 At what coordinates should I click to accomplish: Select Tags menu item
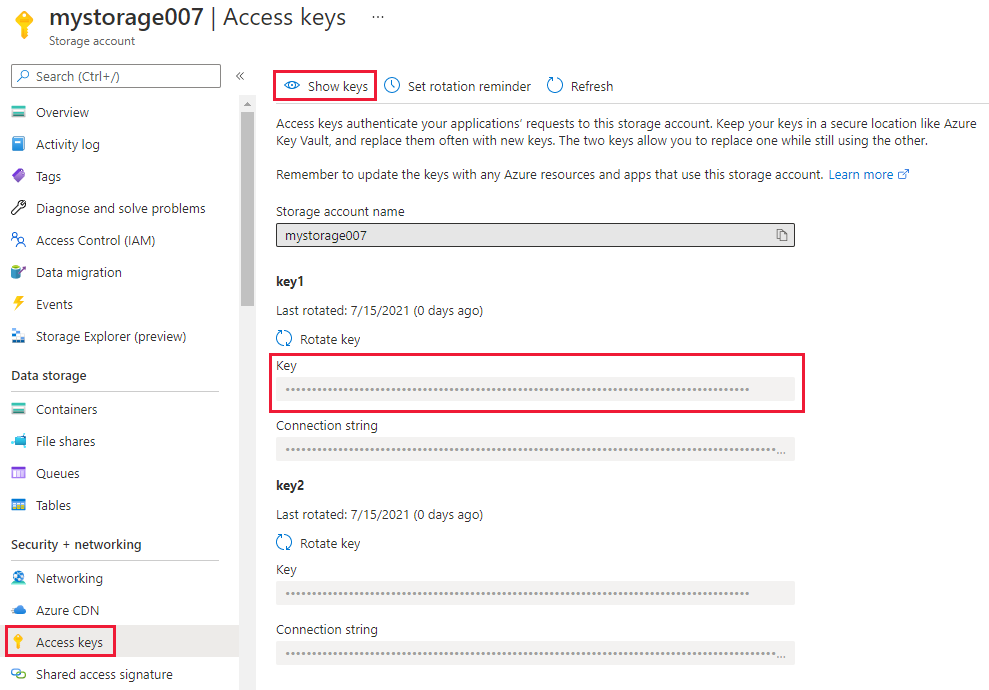(49, 176)
